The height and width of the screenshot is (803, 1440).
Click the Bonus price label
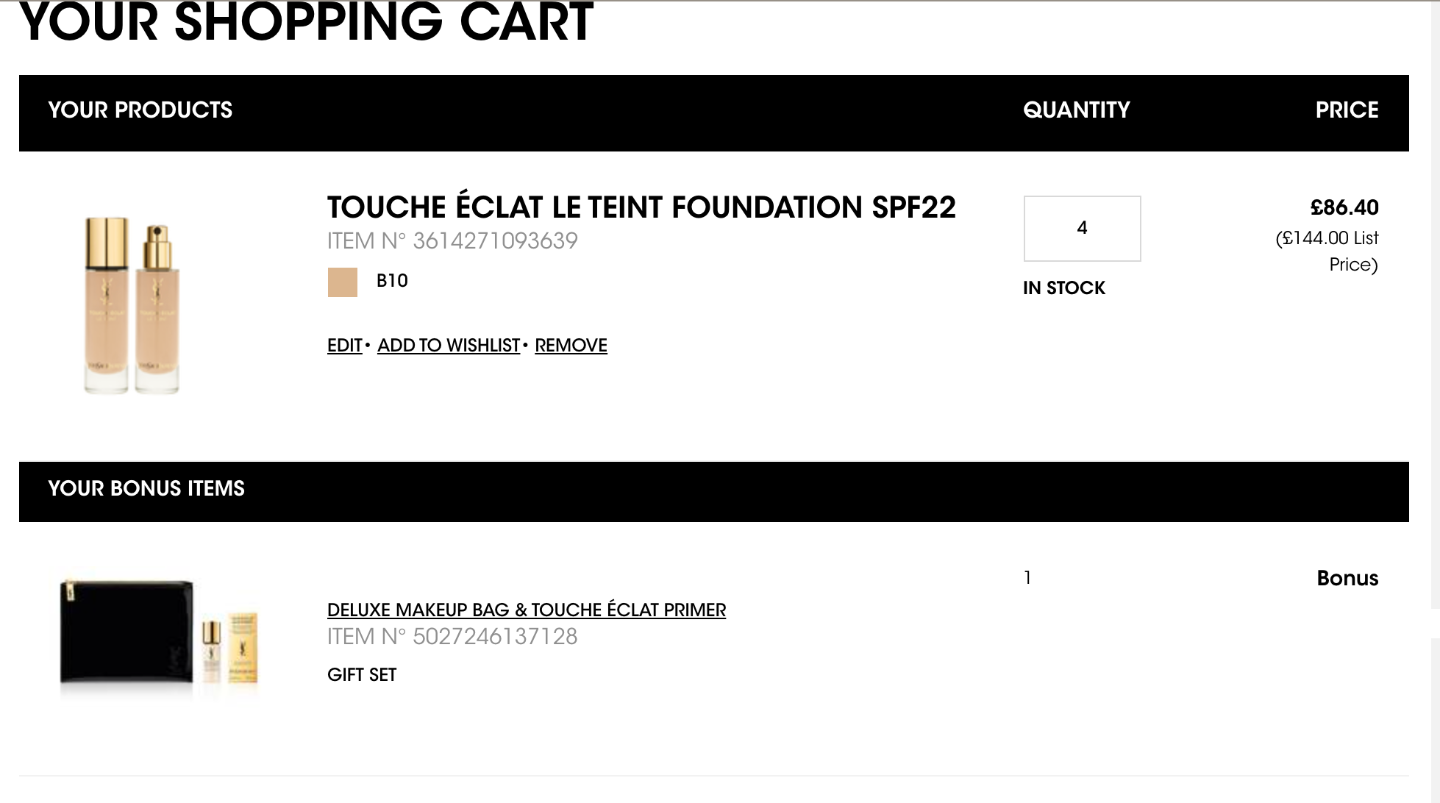tap(1347, 578)
